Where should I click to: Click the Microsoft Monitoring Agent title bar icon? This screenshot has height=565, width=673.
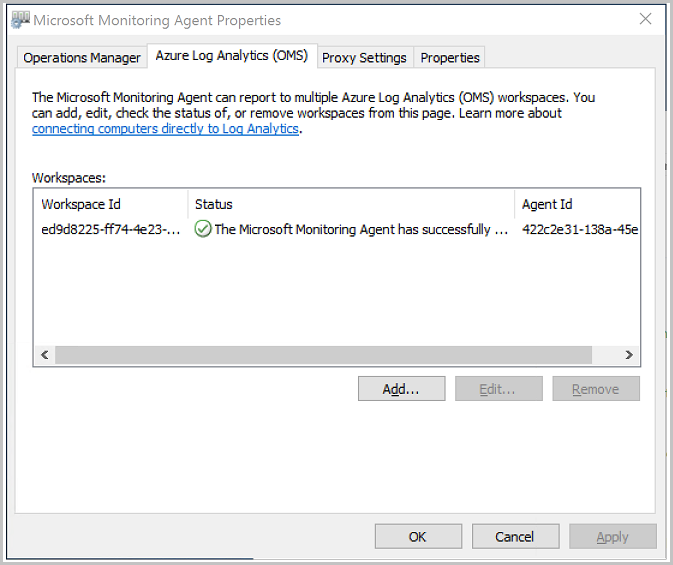(20, 20)
